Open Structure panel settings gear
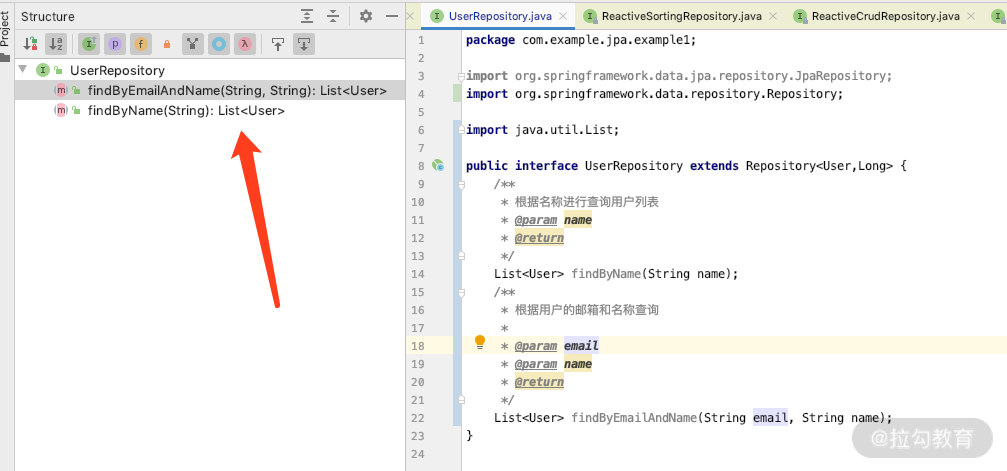 point(366,16)
